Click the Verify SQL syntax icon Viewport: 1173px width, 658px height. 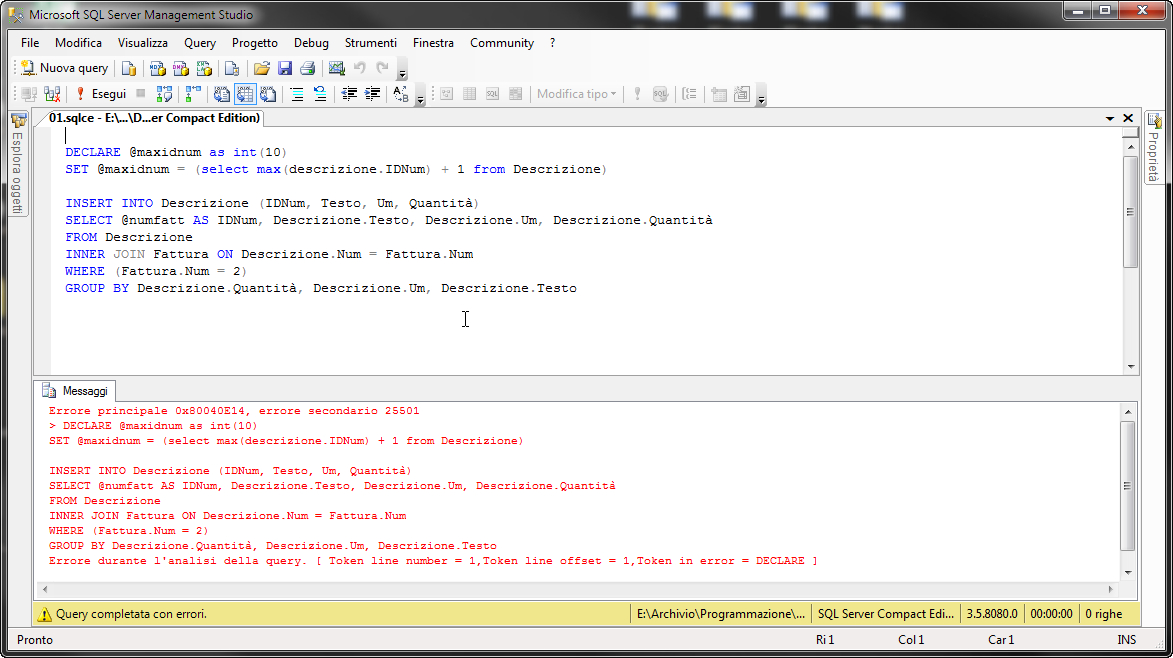tap(661, 94)
